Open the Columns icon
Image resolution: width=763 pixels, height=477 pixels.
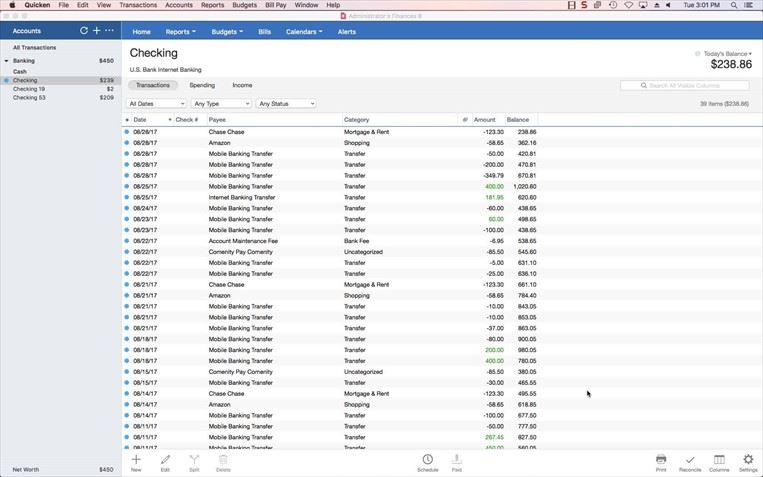[719, 460]
